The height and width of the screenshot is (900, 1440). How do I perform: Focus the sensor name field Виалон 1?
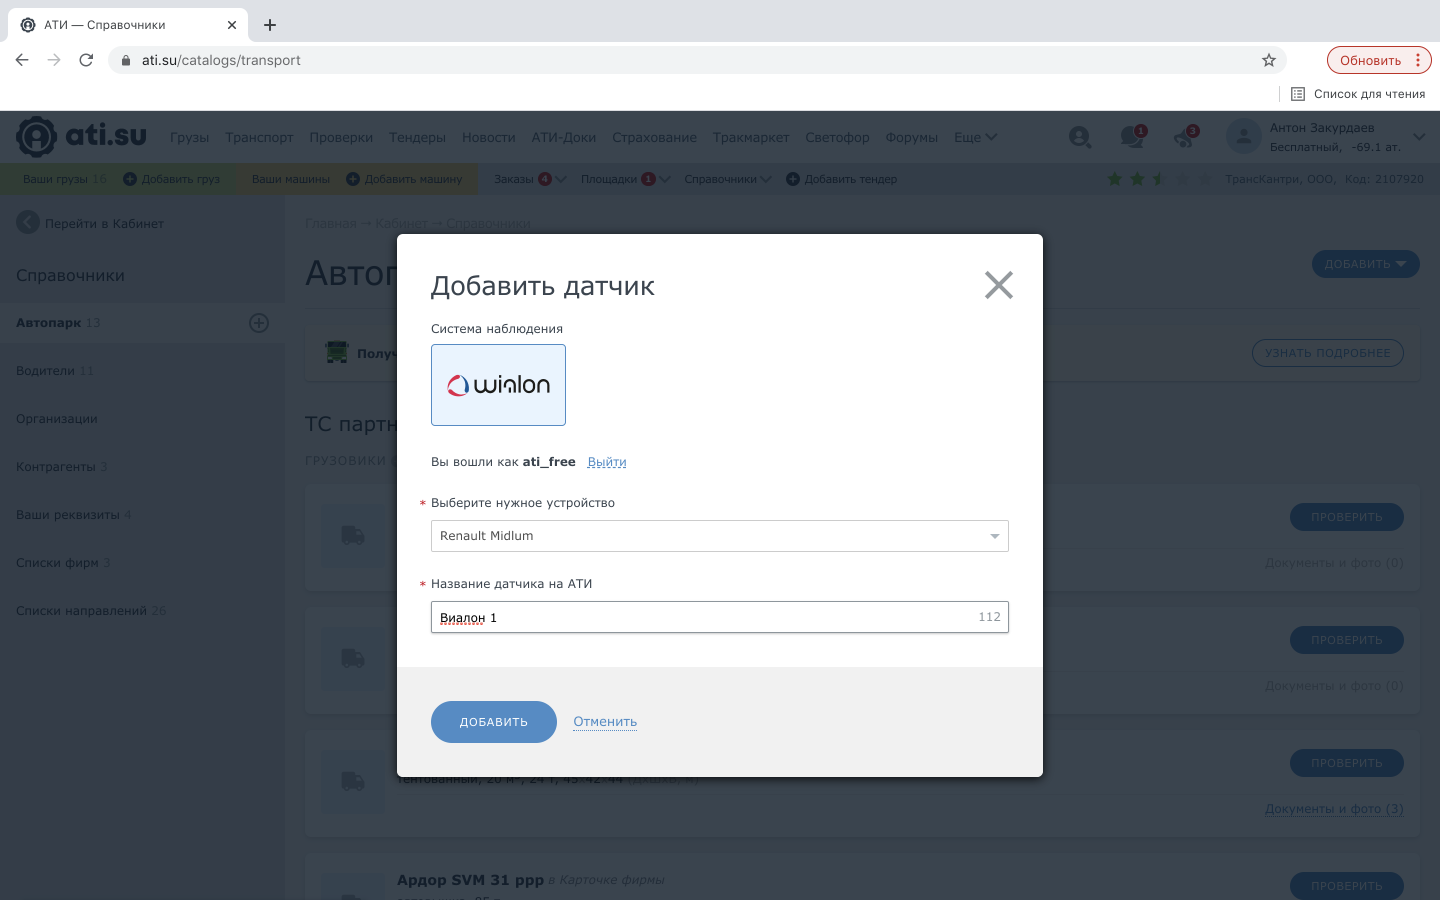tap(719, 617)
